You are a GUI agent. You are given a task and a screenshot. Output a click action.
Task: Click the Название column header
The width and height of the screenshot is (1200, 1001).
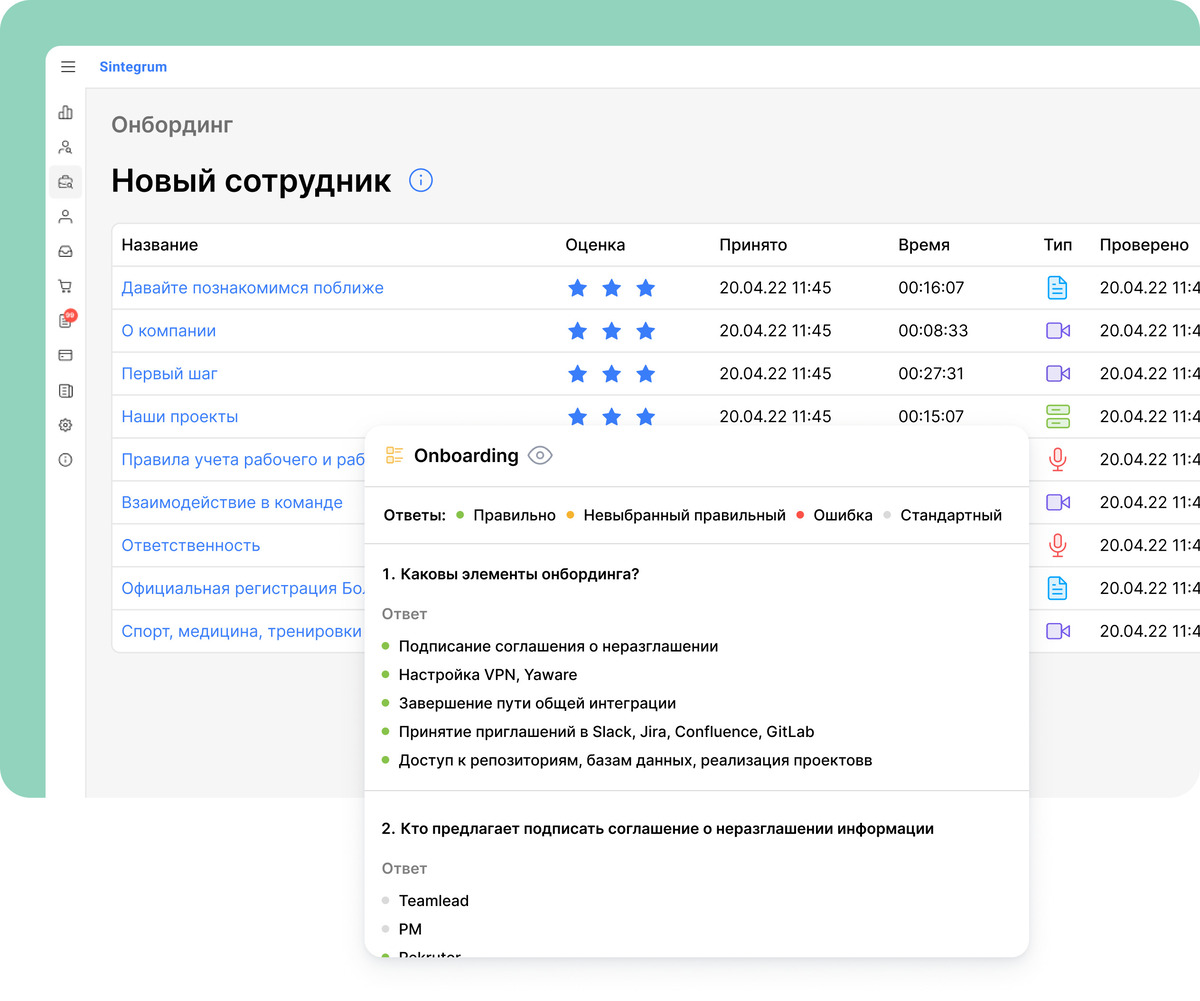click(x=160, y=245)
